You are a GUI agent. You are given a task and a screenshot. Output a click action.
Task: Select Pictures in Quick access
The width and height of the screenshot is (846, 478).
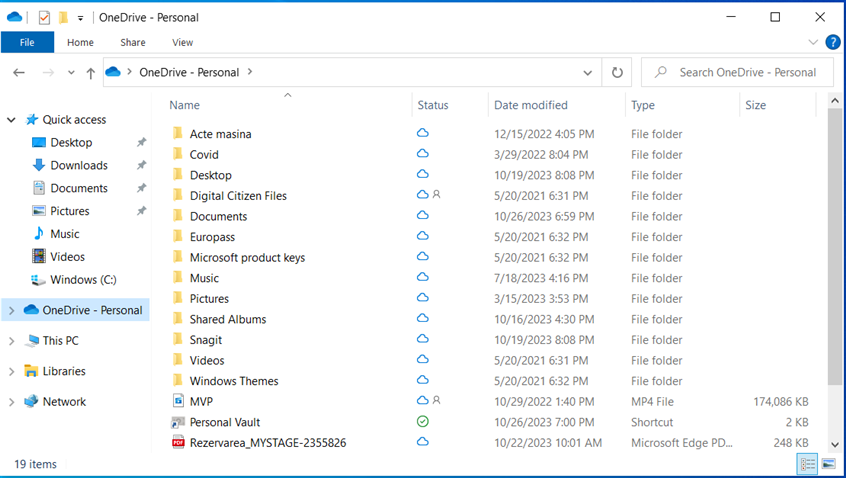pyautogui.click(x=70, y=211)
